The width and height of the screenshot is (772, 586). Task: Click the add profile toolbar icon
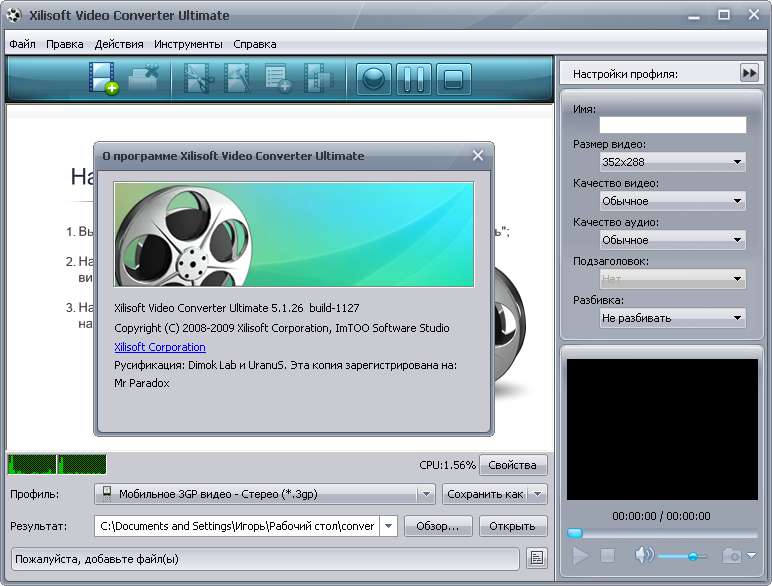[x=278, y=78]
